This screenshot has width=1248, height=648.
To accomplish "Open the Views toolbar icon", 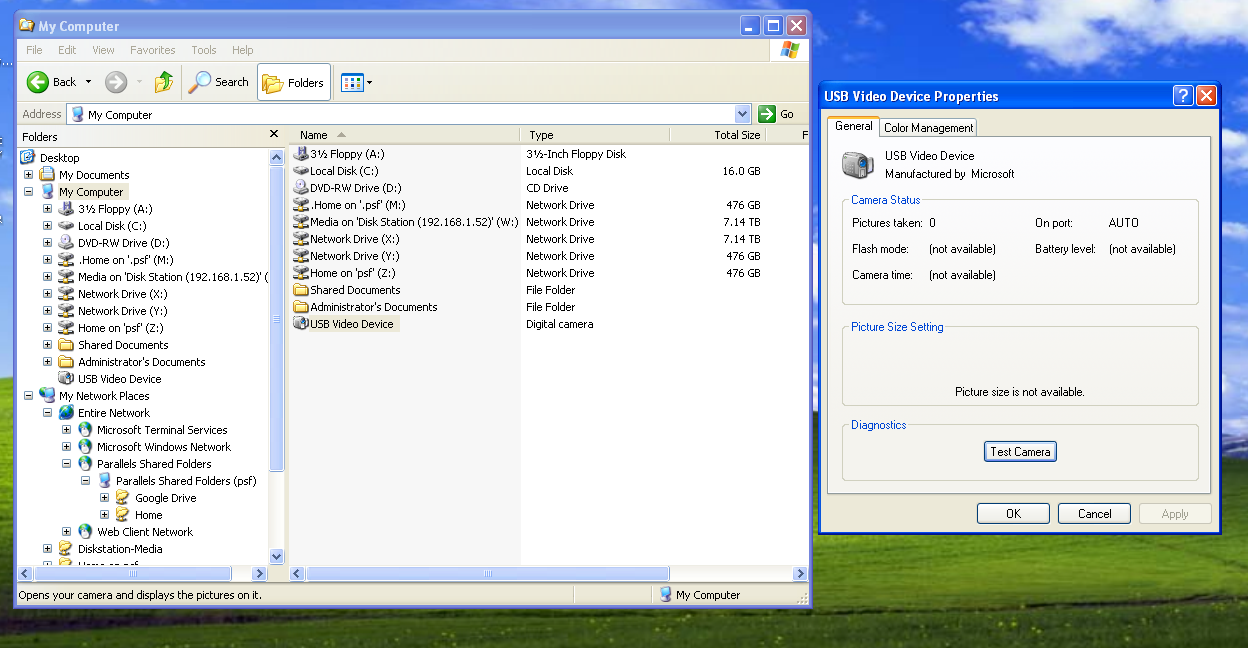I will 351,83.
